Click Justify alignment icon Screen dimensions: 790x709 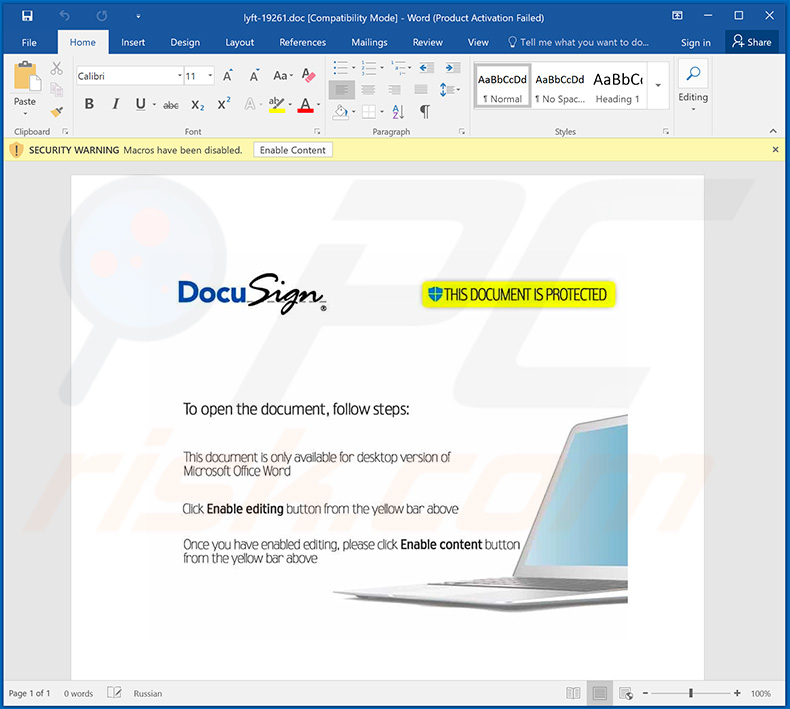pyautogui.click(x=421, y=90)
